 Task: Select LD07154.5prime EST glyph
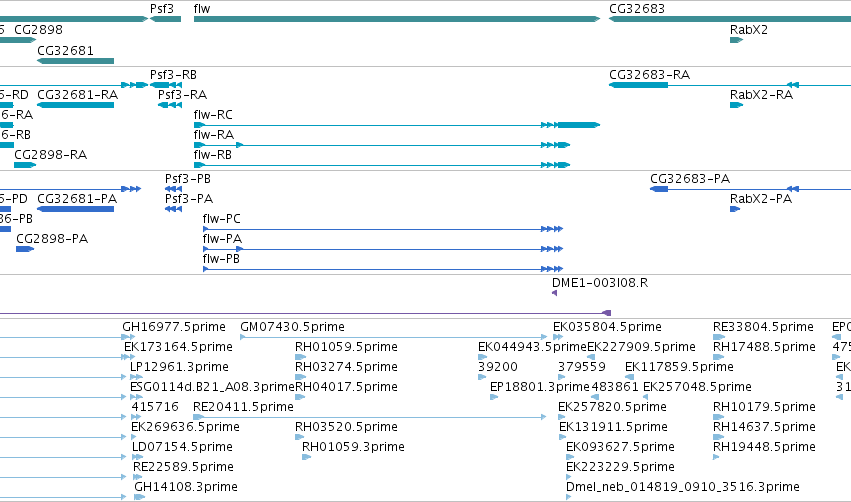click(138, 457)
